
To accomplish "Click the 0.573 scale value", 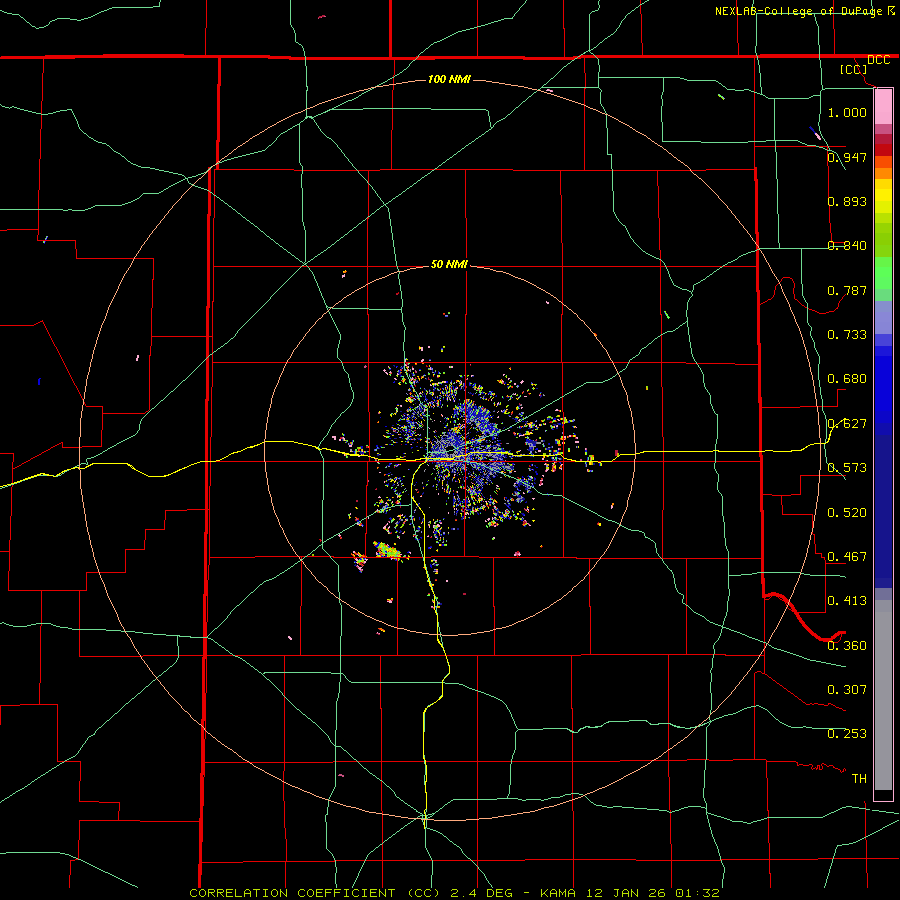I will (847, 468).
